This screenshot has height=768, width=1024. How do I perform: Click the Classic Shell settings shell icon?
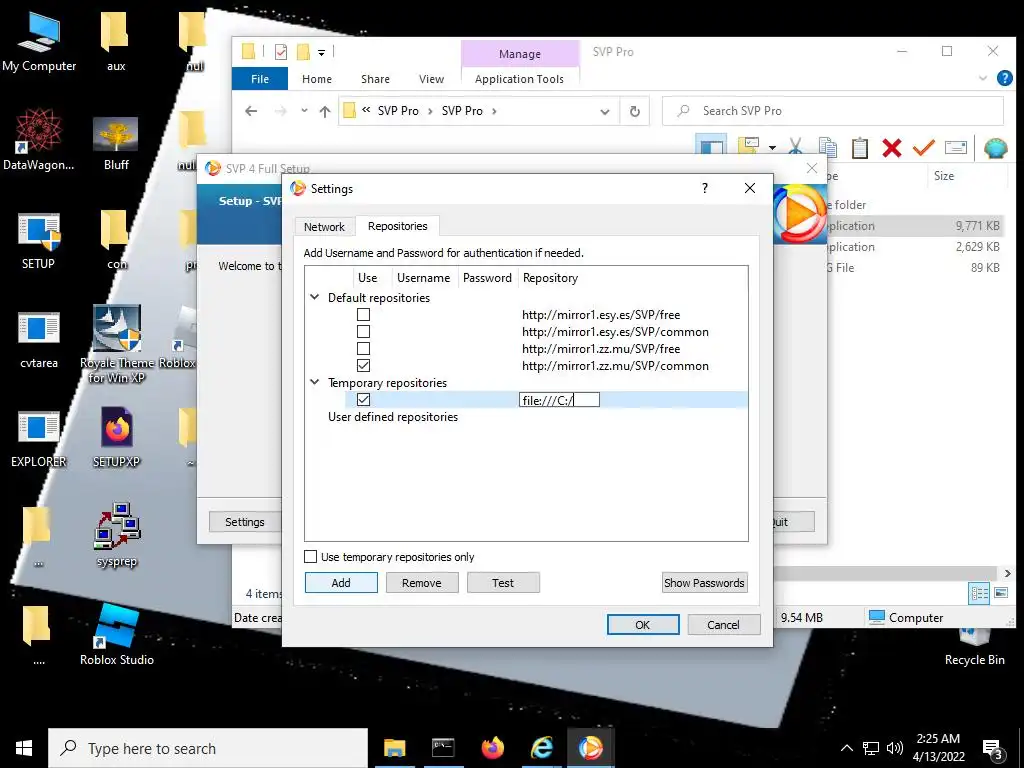(995, 148)
